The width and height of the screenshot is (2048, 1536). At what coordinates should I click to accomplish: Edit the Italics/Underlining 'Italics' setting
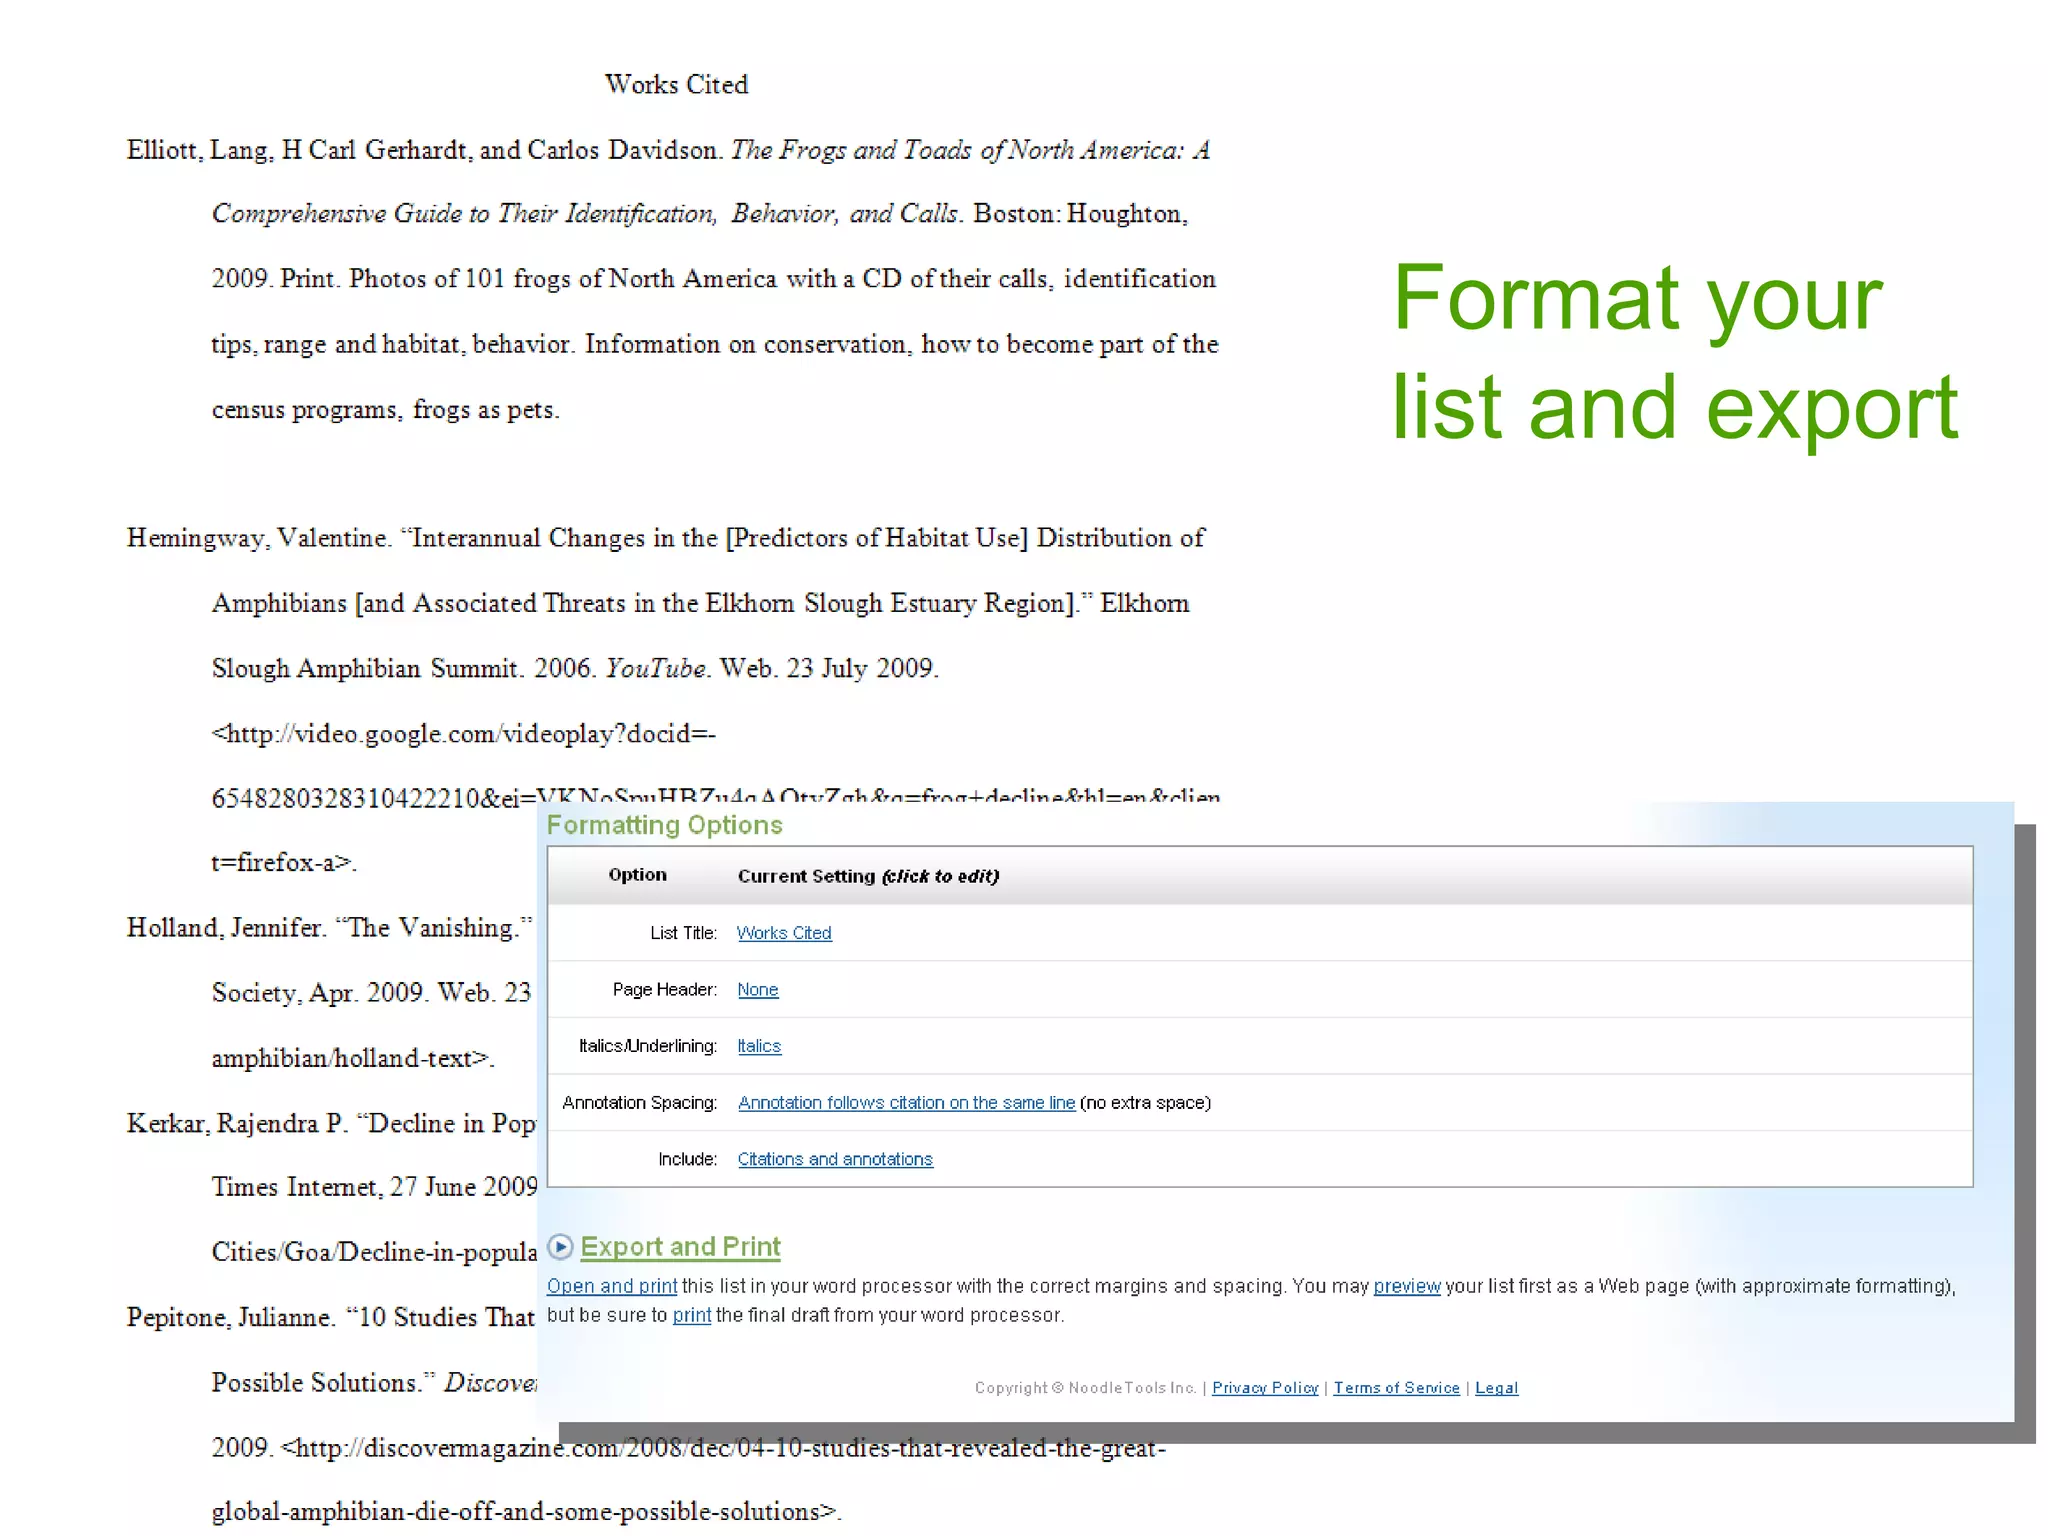[759, 1046]
